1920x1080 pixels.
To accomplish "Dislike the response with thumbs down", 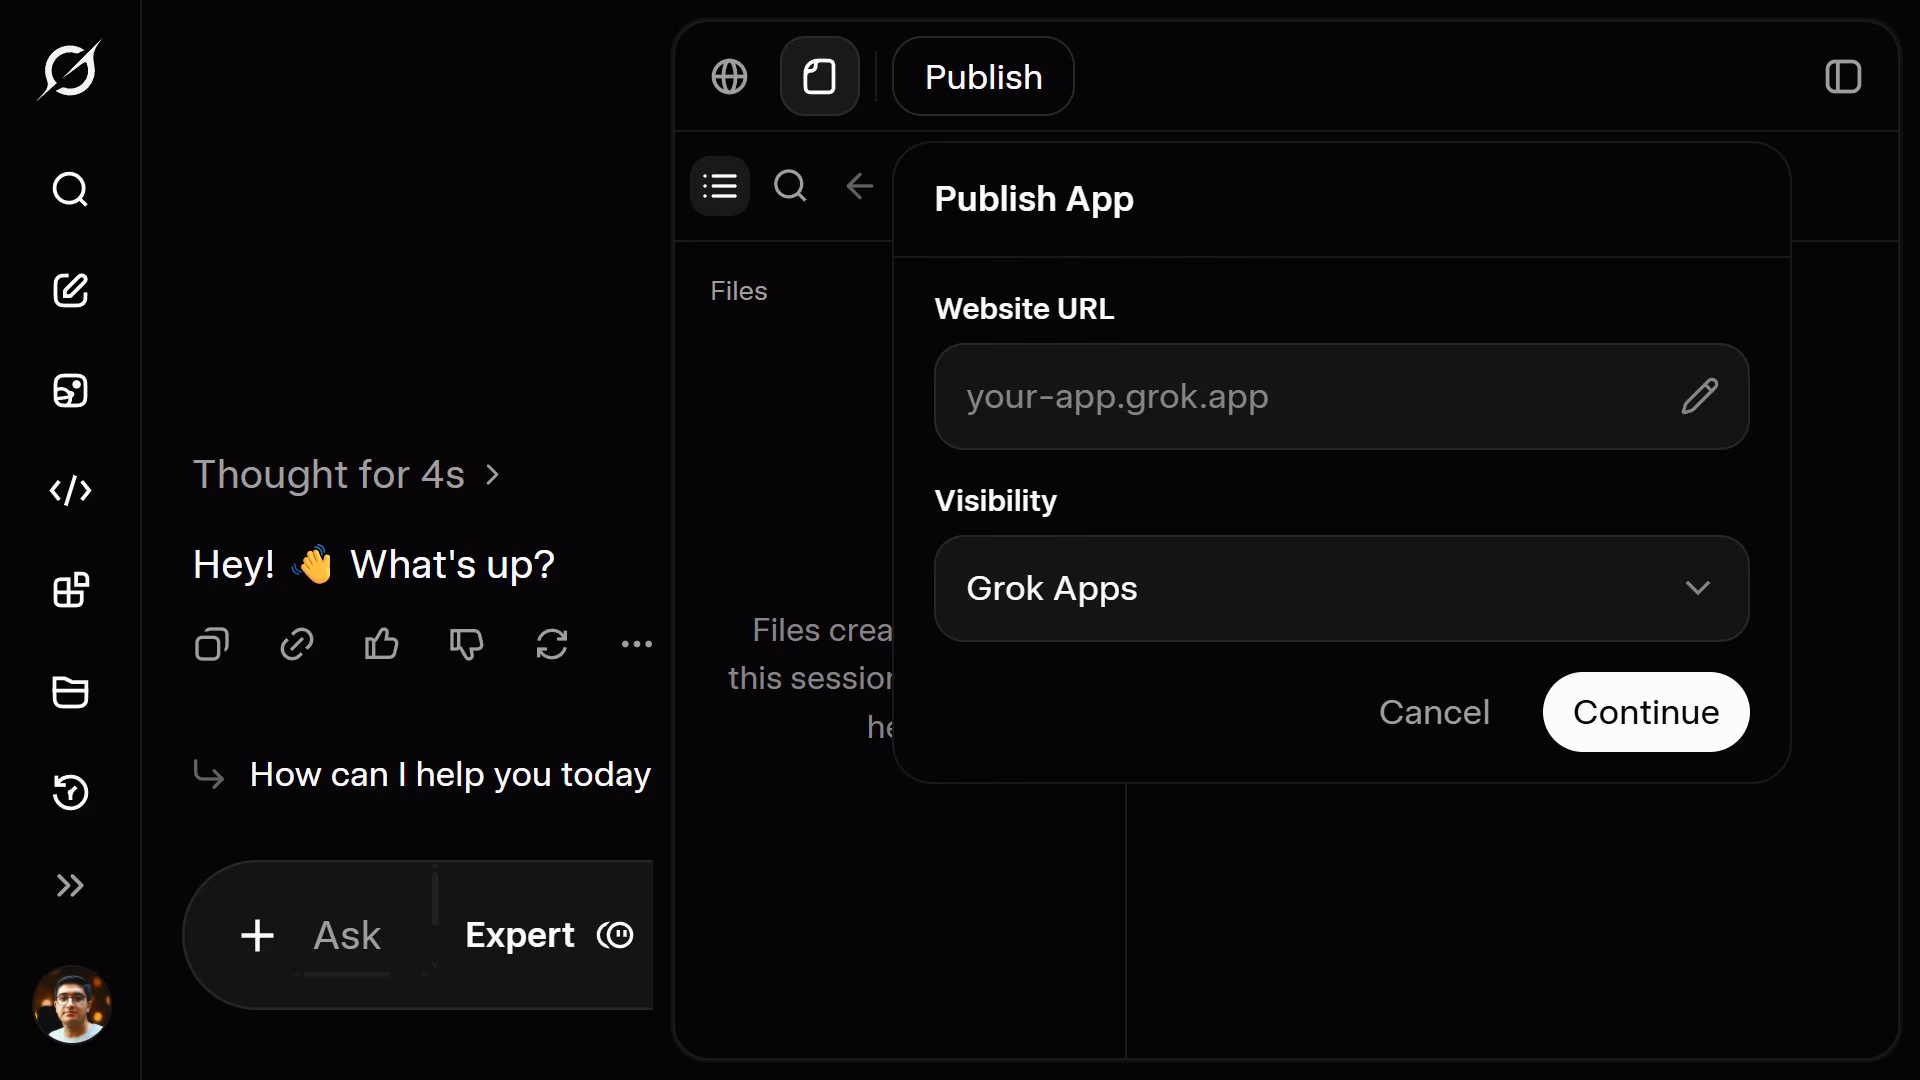I will pyautogui.click(x=467, y=644).
